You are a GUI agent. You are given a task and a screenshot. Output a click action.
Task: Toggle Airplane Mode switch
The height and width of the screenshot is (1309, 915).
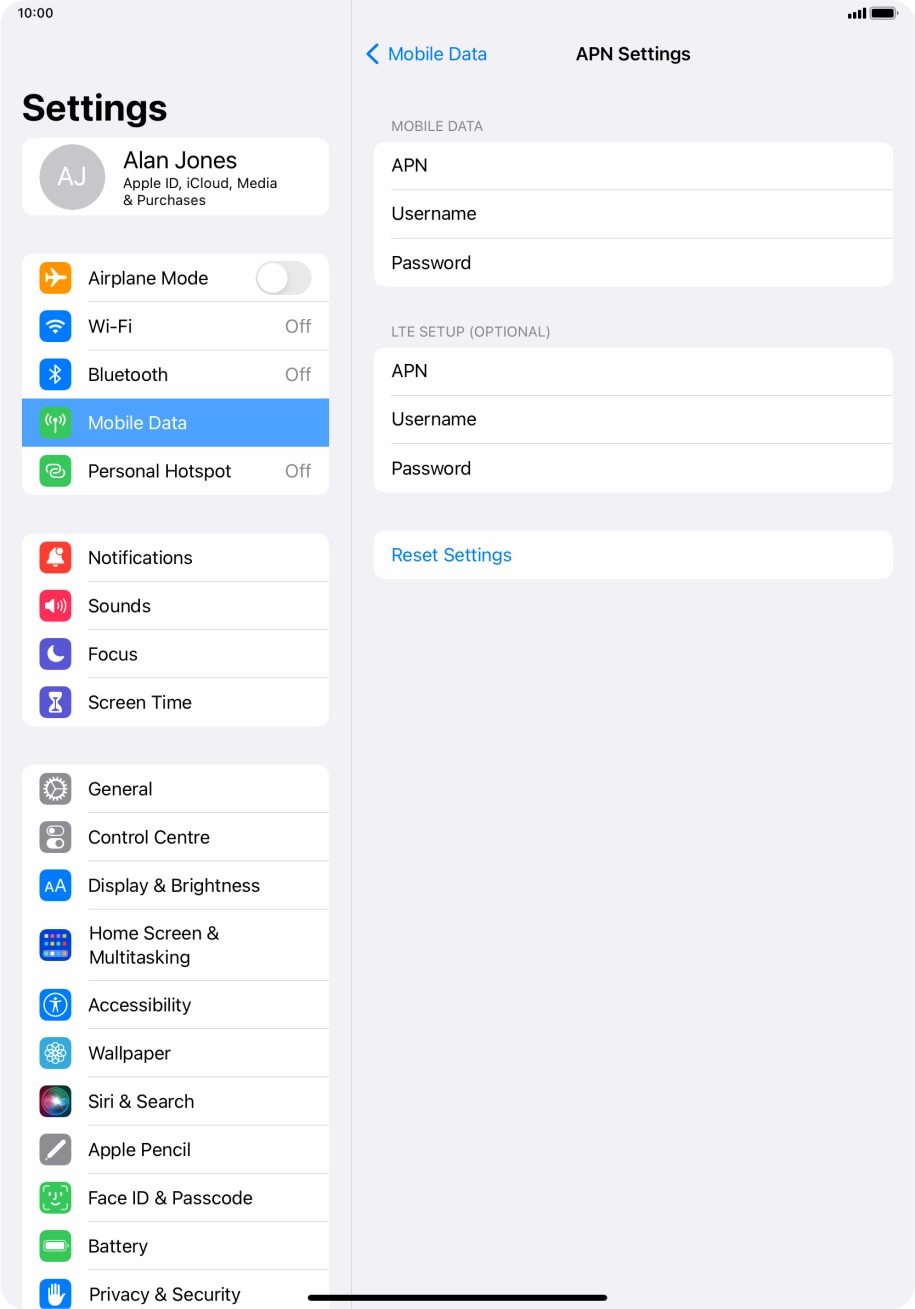(284, 278)
